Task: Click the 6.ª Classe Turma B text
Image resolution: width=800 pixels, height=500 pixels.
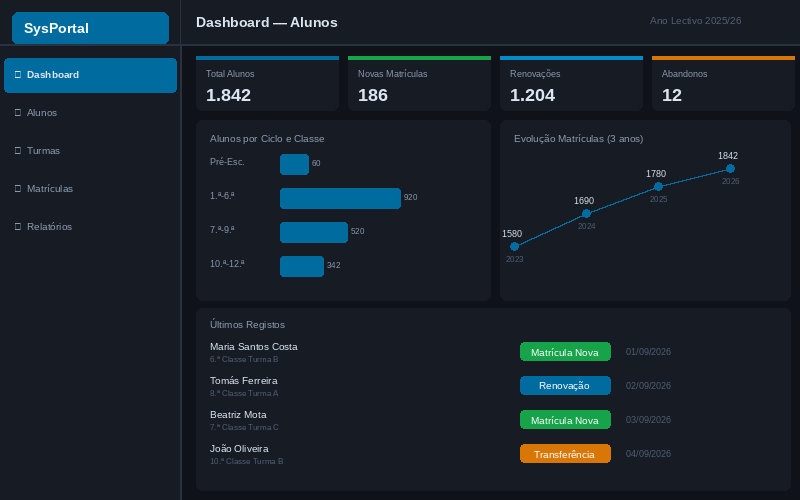Action: pyautogui.click(x=244, y=359)
